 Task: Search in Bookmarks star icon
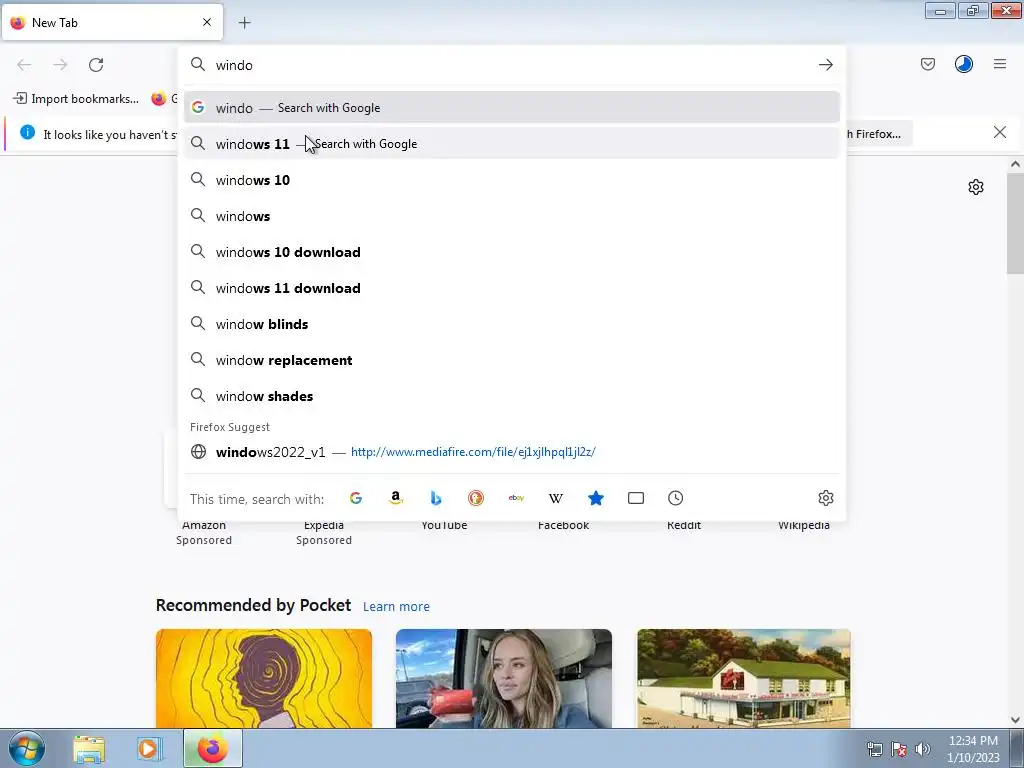596,498
